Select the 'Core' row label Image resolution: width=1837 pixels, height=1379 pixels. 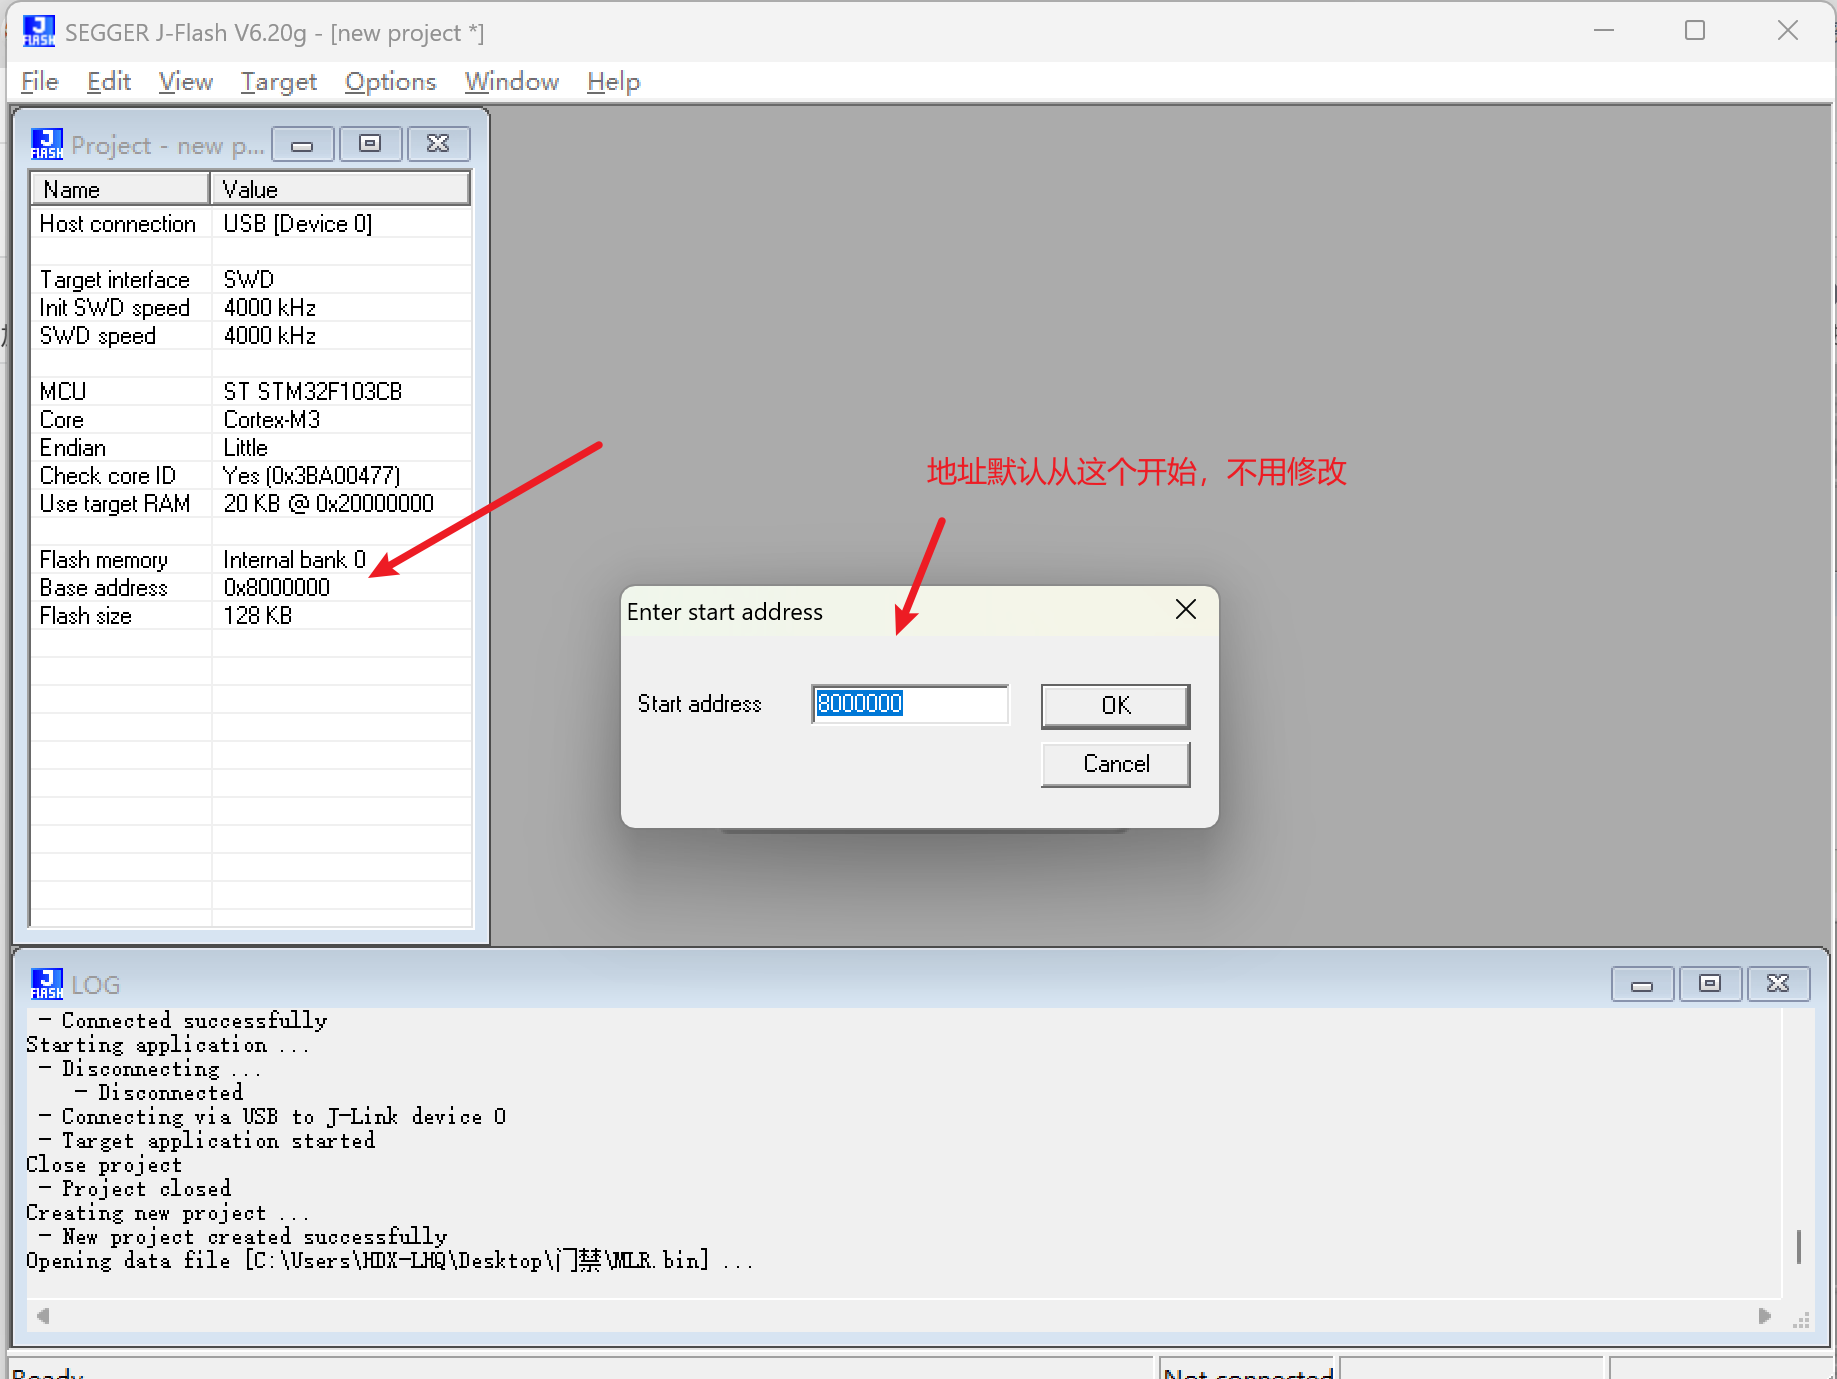coord(62,420)
